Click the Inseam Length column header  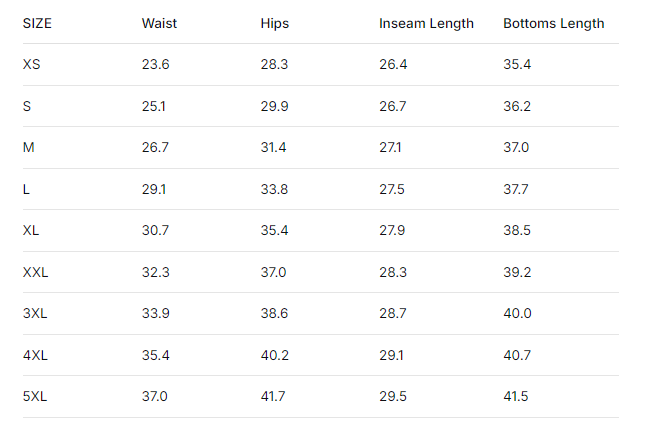426,23
